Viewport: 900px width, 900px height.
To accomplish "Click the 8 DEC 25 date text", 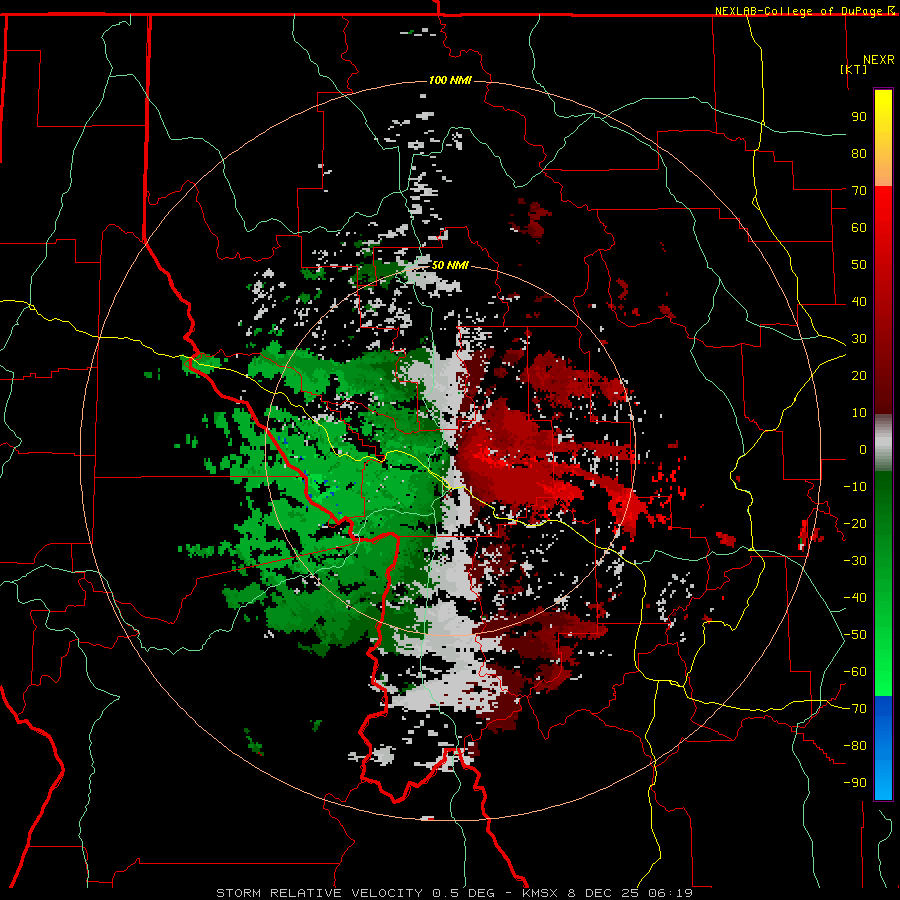I will [x=603, y=893].
